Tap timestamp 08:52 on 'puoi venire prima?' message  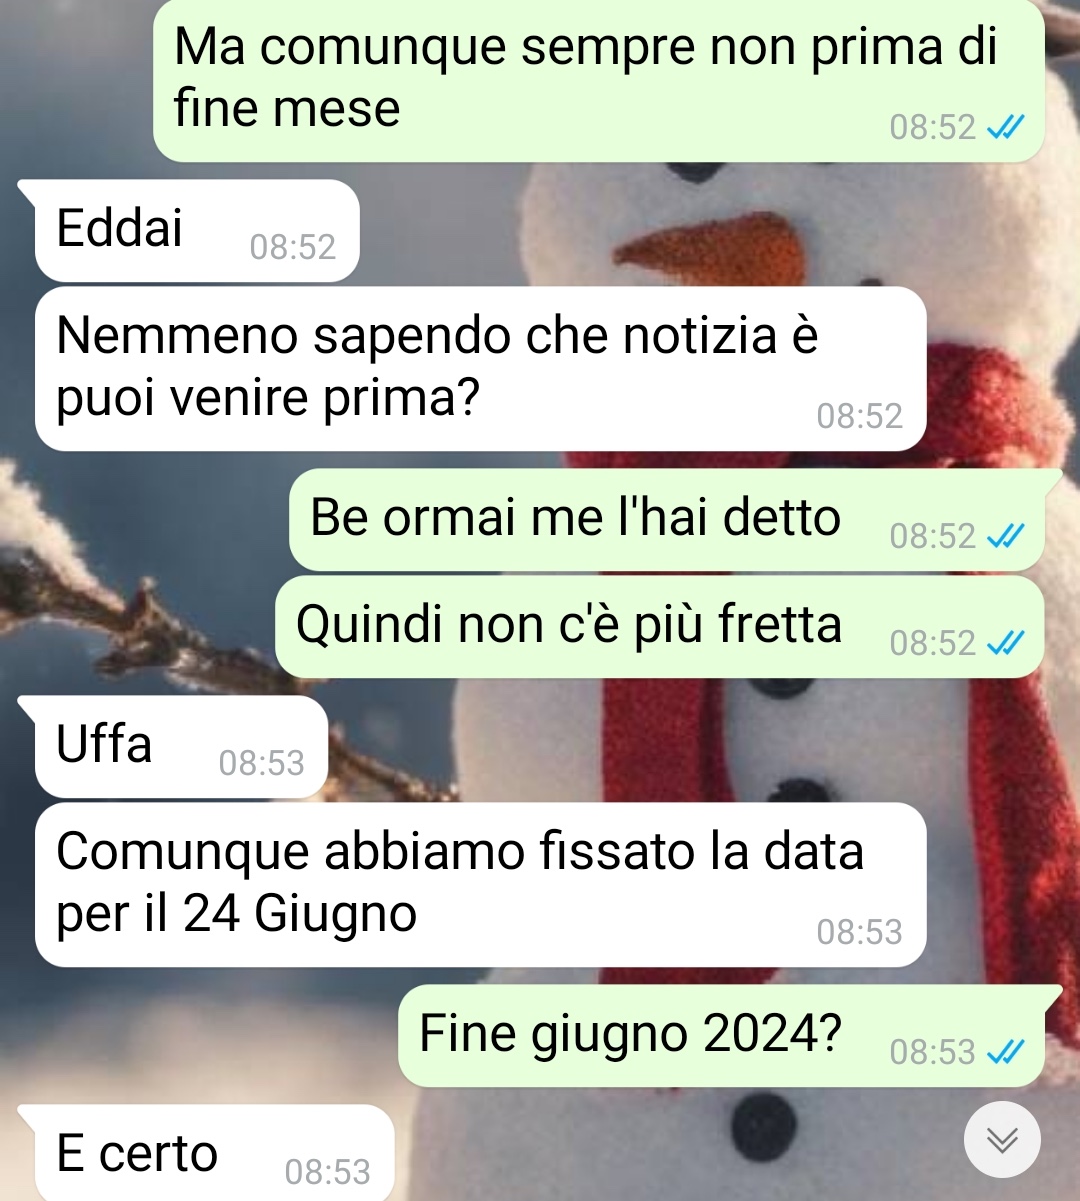pyautogui.click(x=859, y=416)
